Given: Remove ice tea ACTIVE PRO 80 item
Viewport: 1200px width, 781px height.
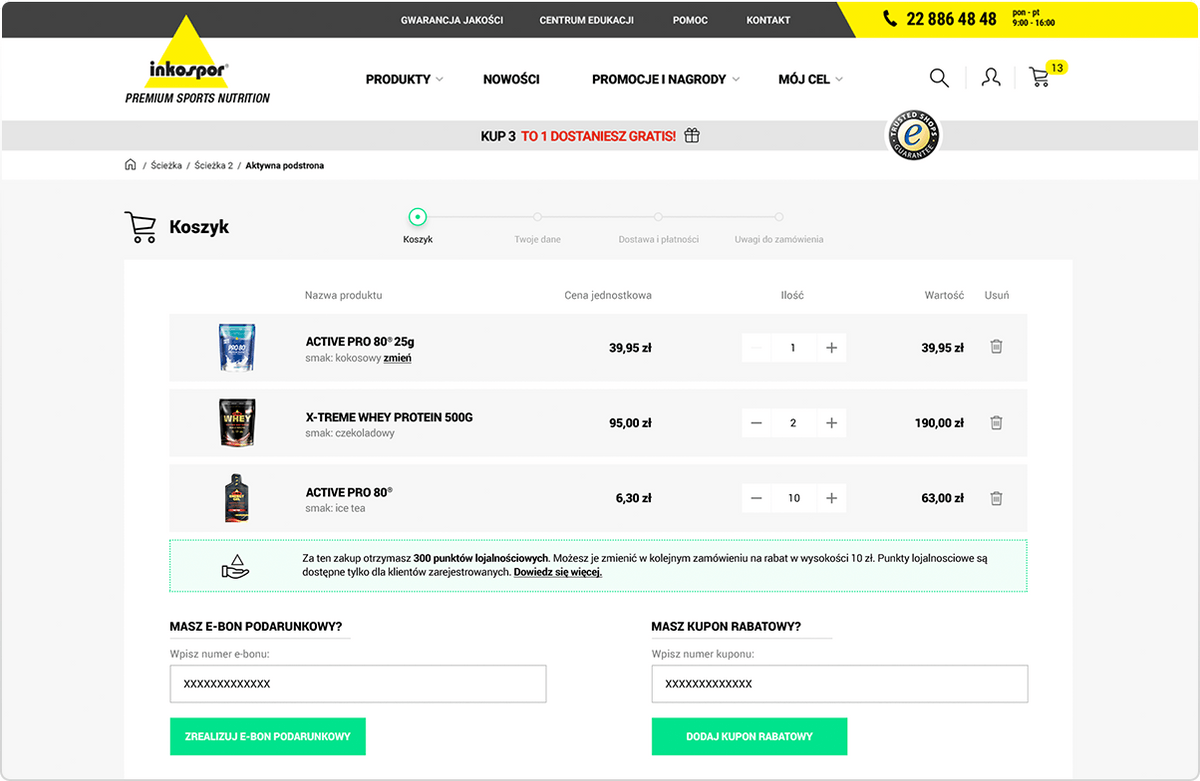Looking at the screenshot, I should (x=996, y=498).
